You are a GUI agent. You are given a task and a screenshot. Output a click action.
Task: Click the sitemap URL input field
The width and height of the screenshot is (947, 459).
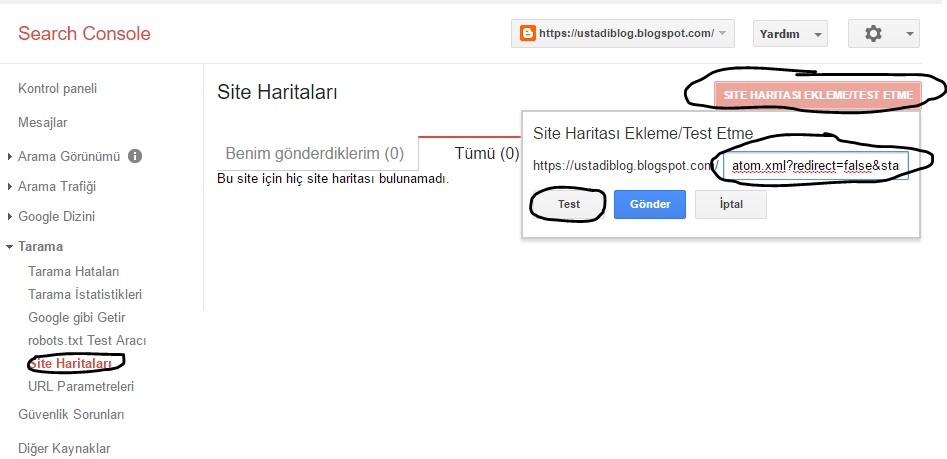[x=815, y=165]
